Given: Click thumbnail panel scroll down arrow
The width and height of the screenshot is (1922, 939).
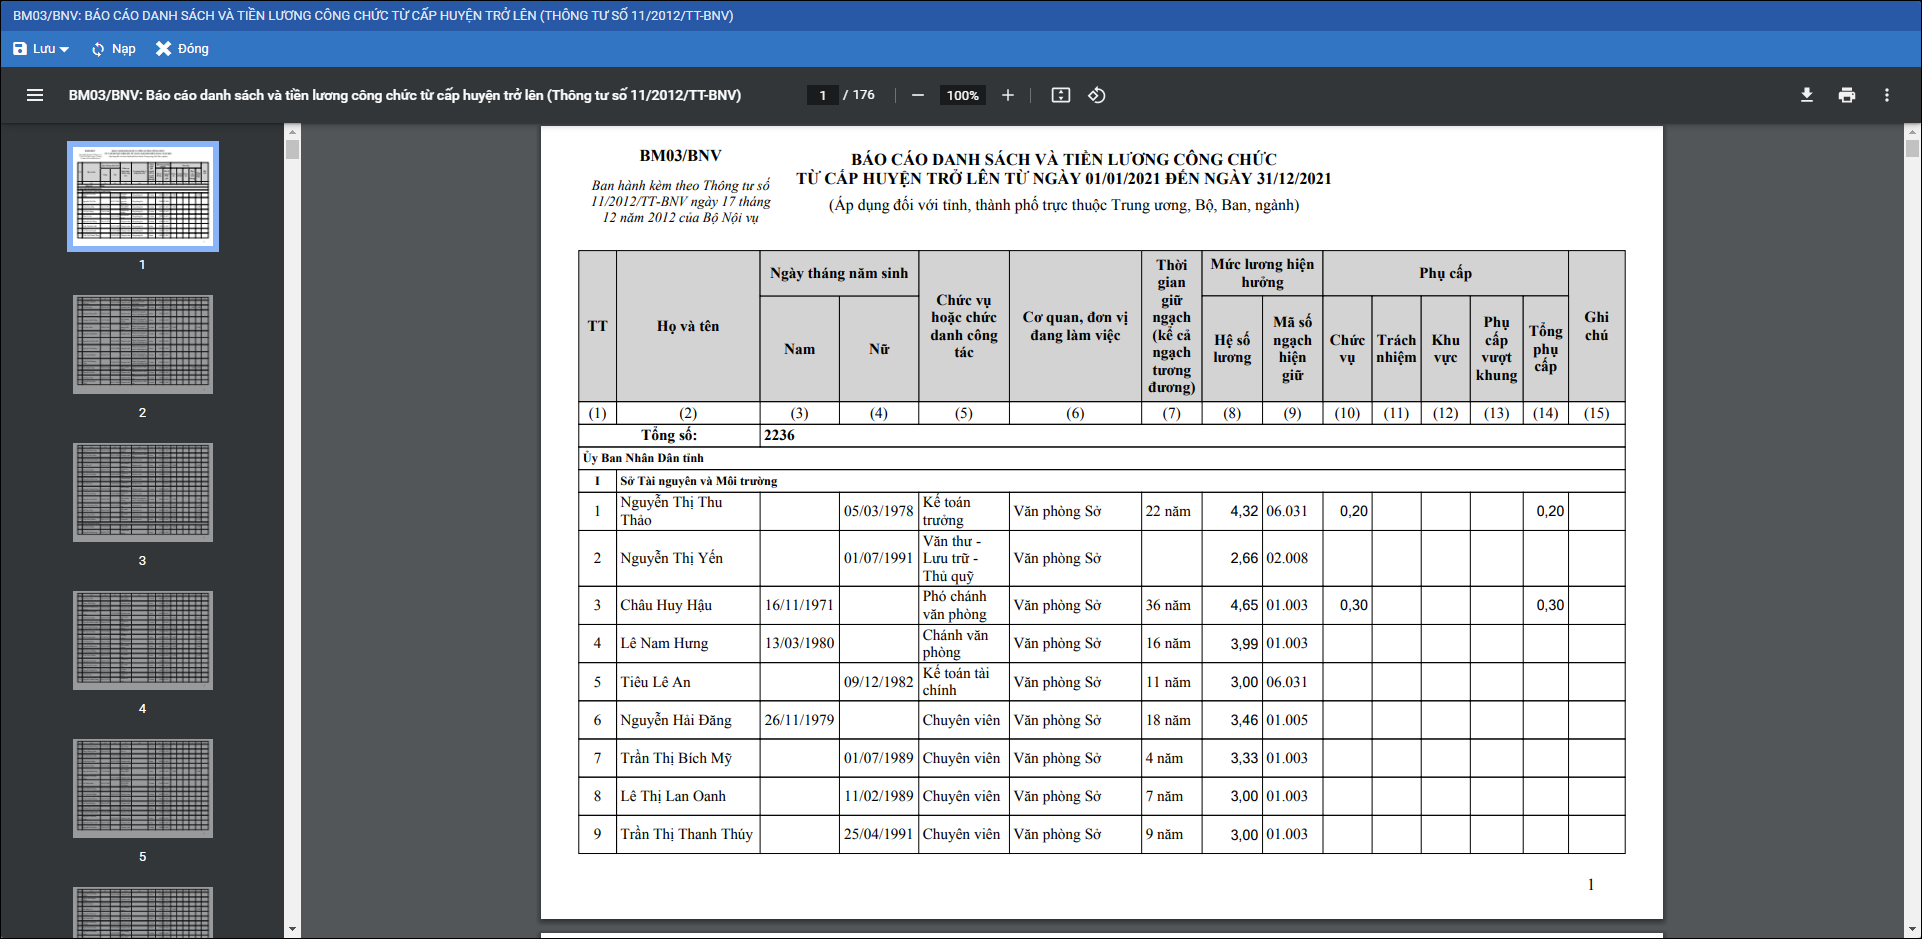Looking at the screenshot, I should (292, 929).
